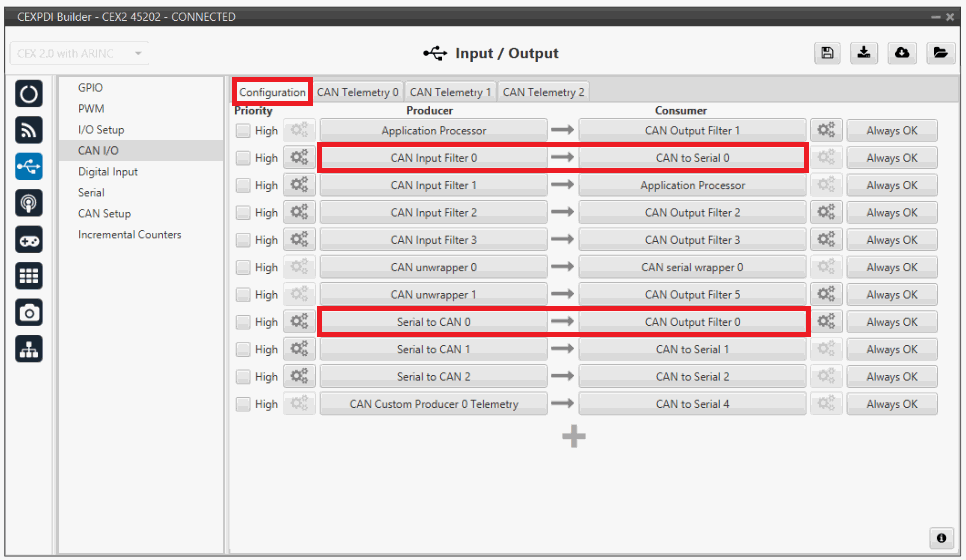Click the cloud upload icon
Screen dimensions: 966x560
point(902,53)
